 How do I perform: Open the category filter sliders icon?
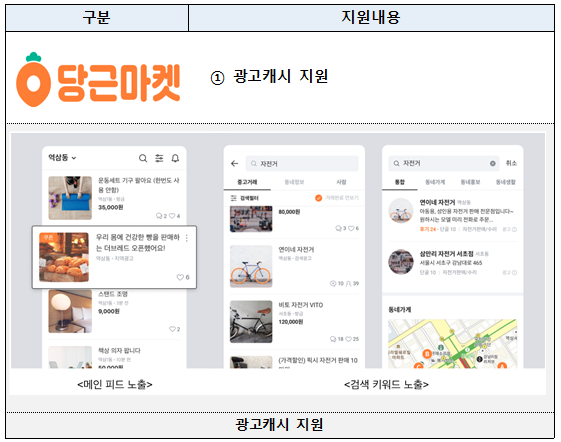pos(159,158)
